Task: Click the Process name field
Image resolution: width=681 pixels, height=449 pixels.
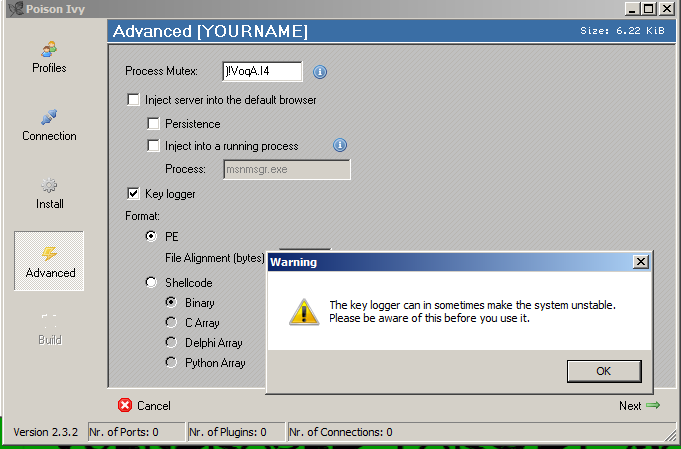Action: tap(287, 169)
